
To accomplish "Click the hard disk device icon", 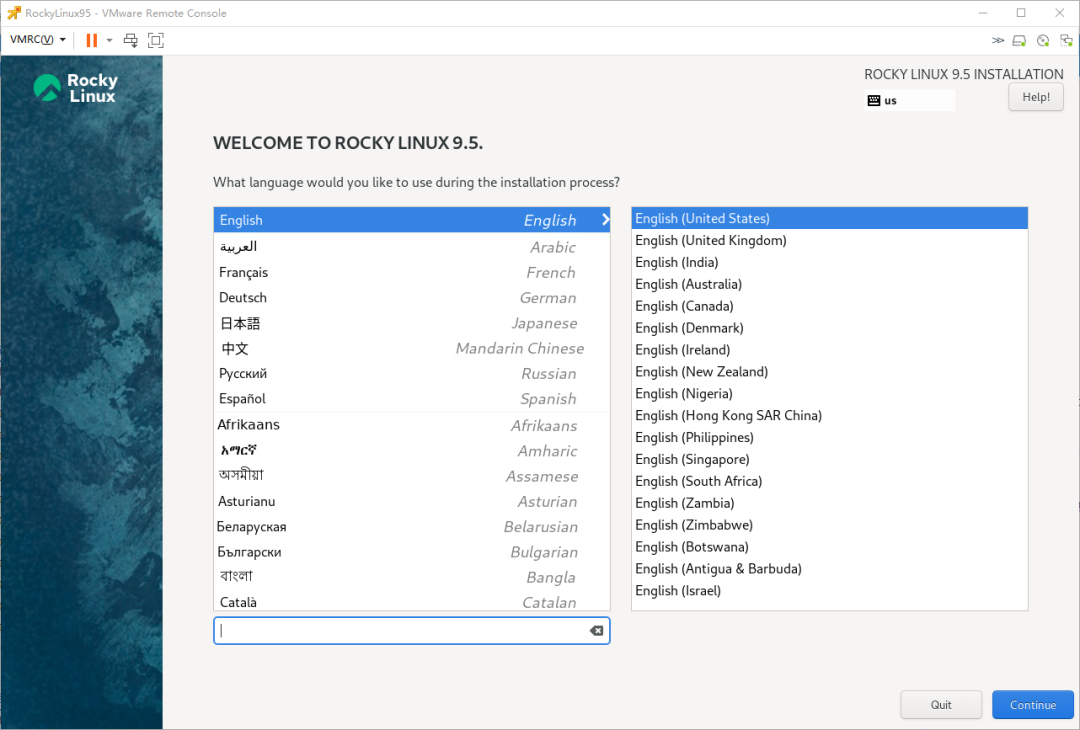I will pos(1019,41).
